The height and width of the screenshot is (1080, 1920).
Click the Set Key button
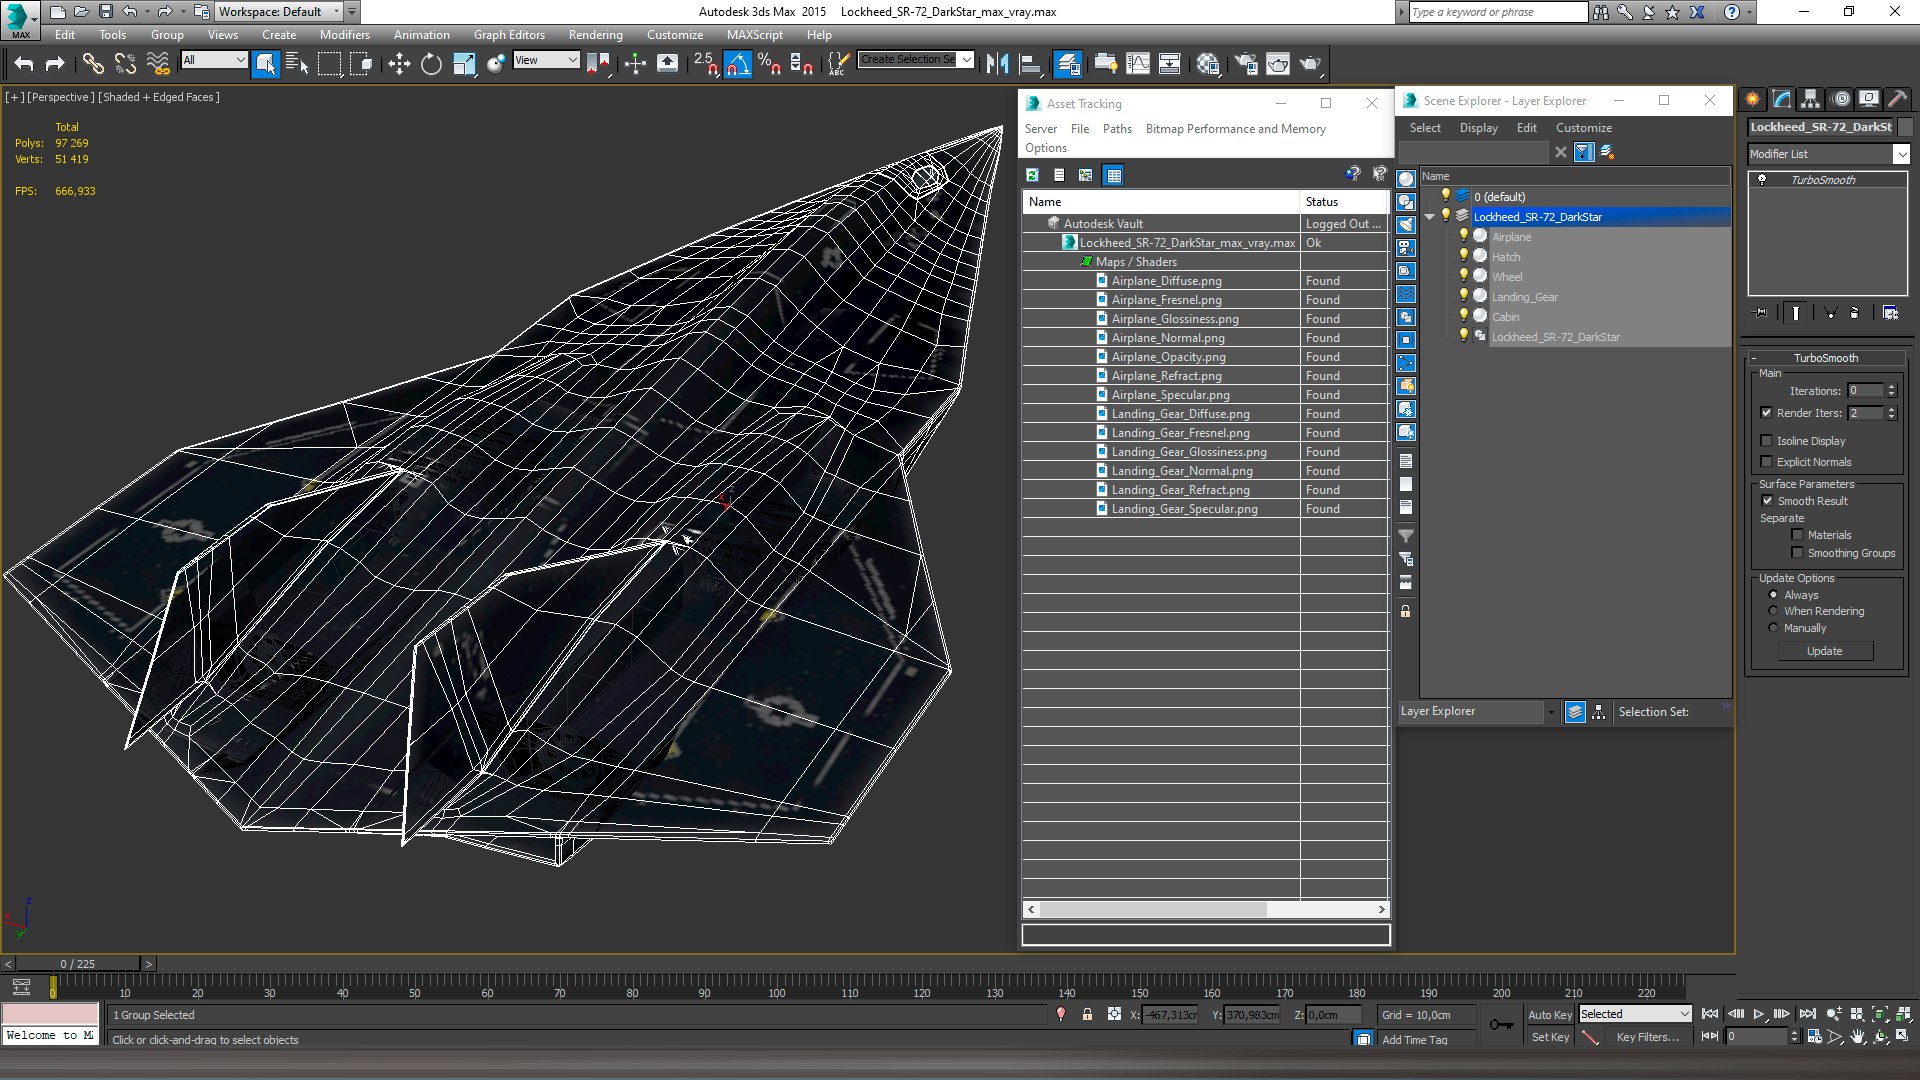point(1550,1038)
